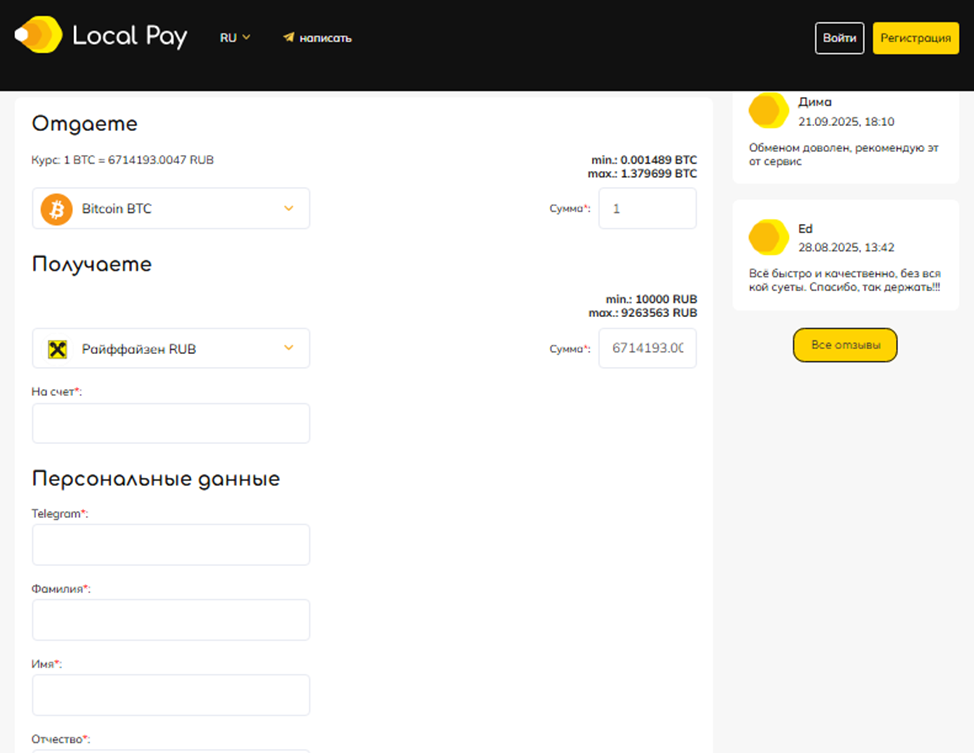Viewport: 974px width, 753px height.
Task: Click the max.: 1.379699 BTC text
Action: click(x=642, y=173)
